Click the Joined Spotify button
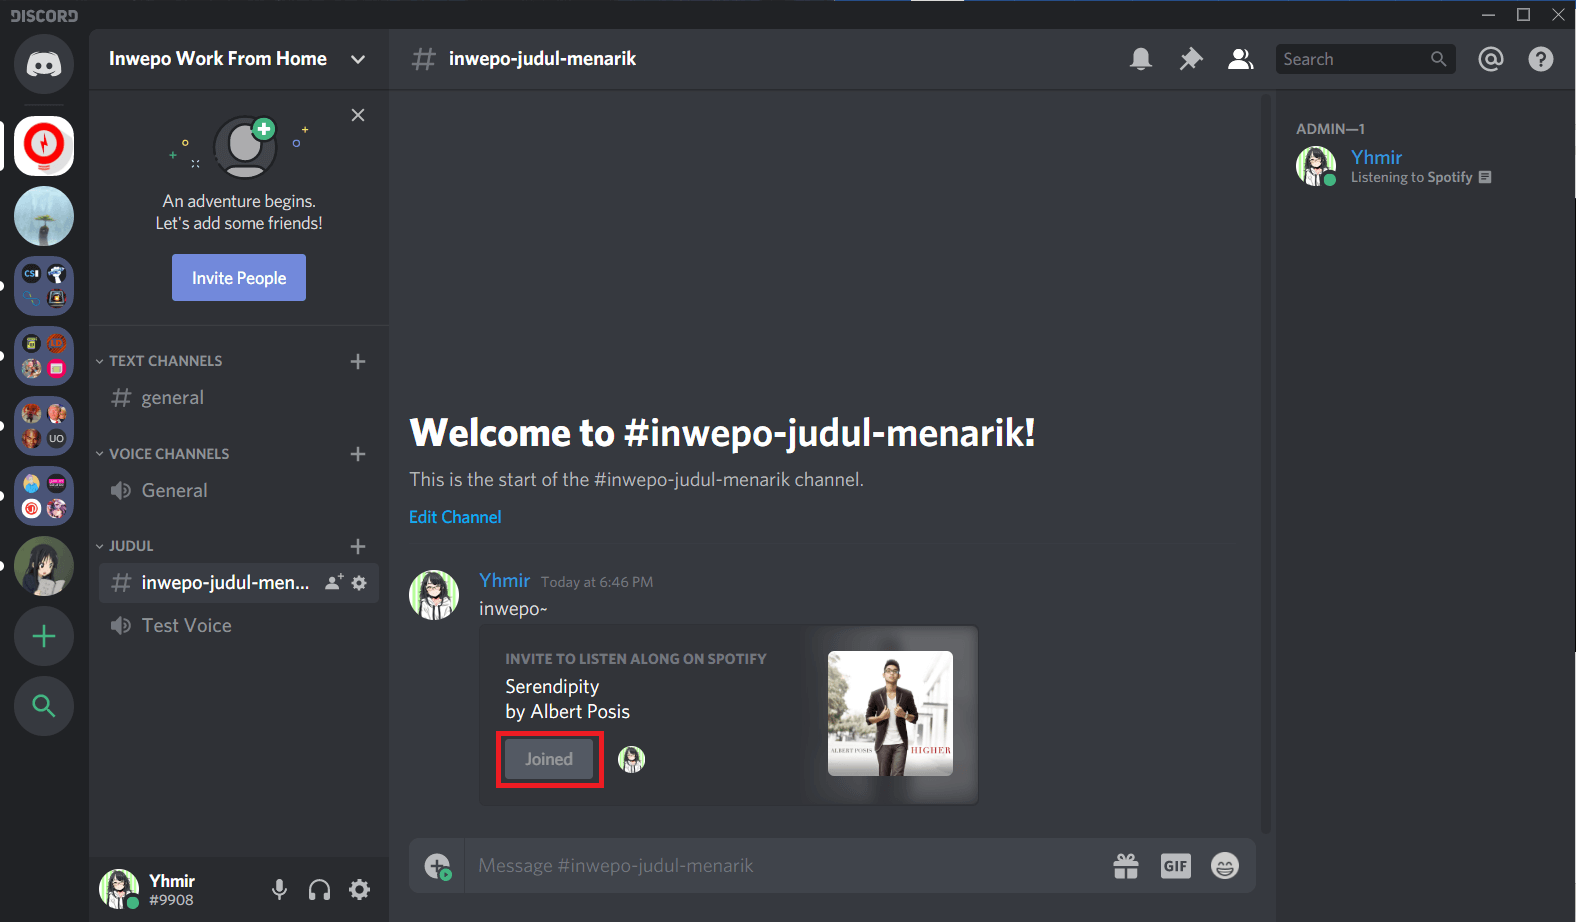This screenshot has height=922, width=1576. [549, 759]
